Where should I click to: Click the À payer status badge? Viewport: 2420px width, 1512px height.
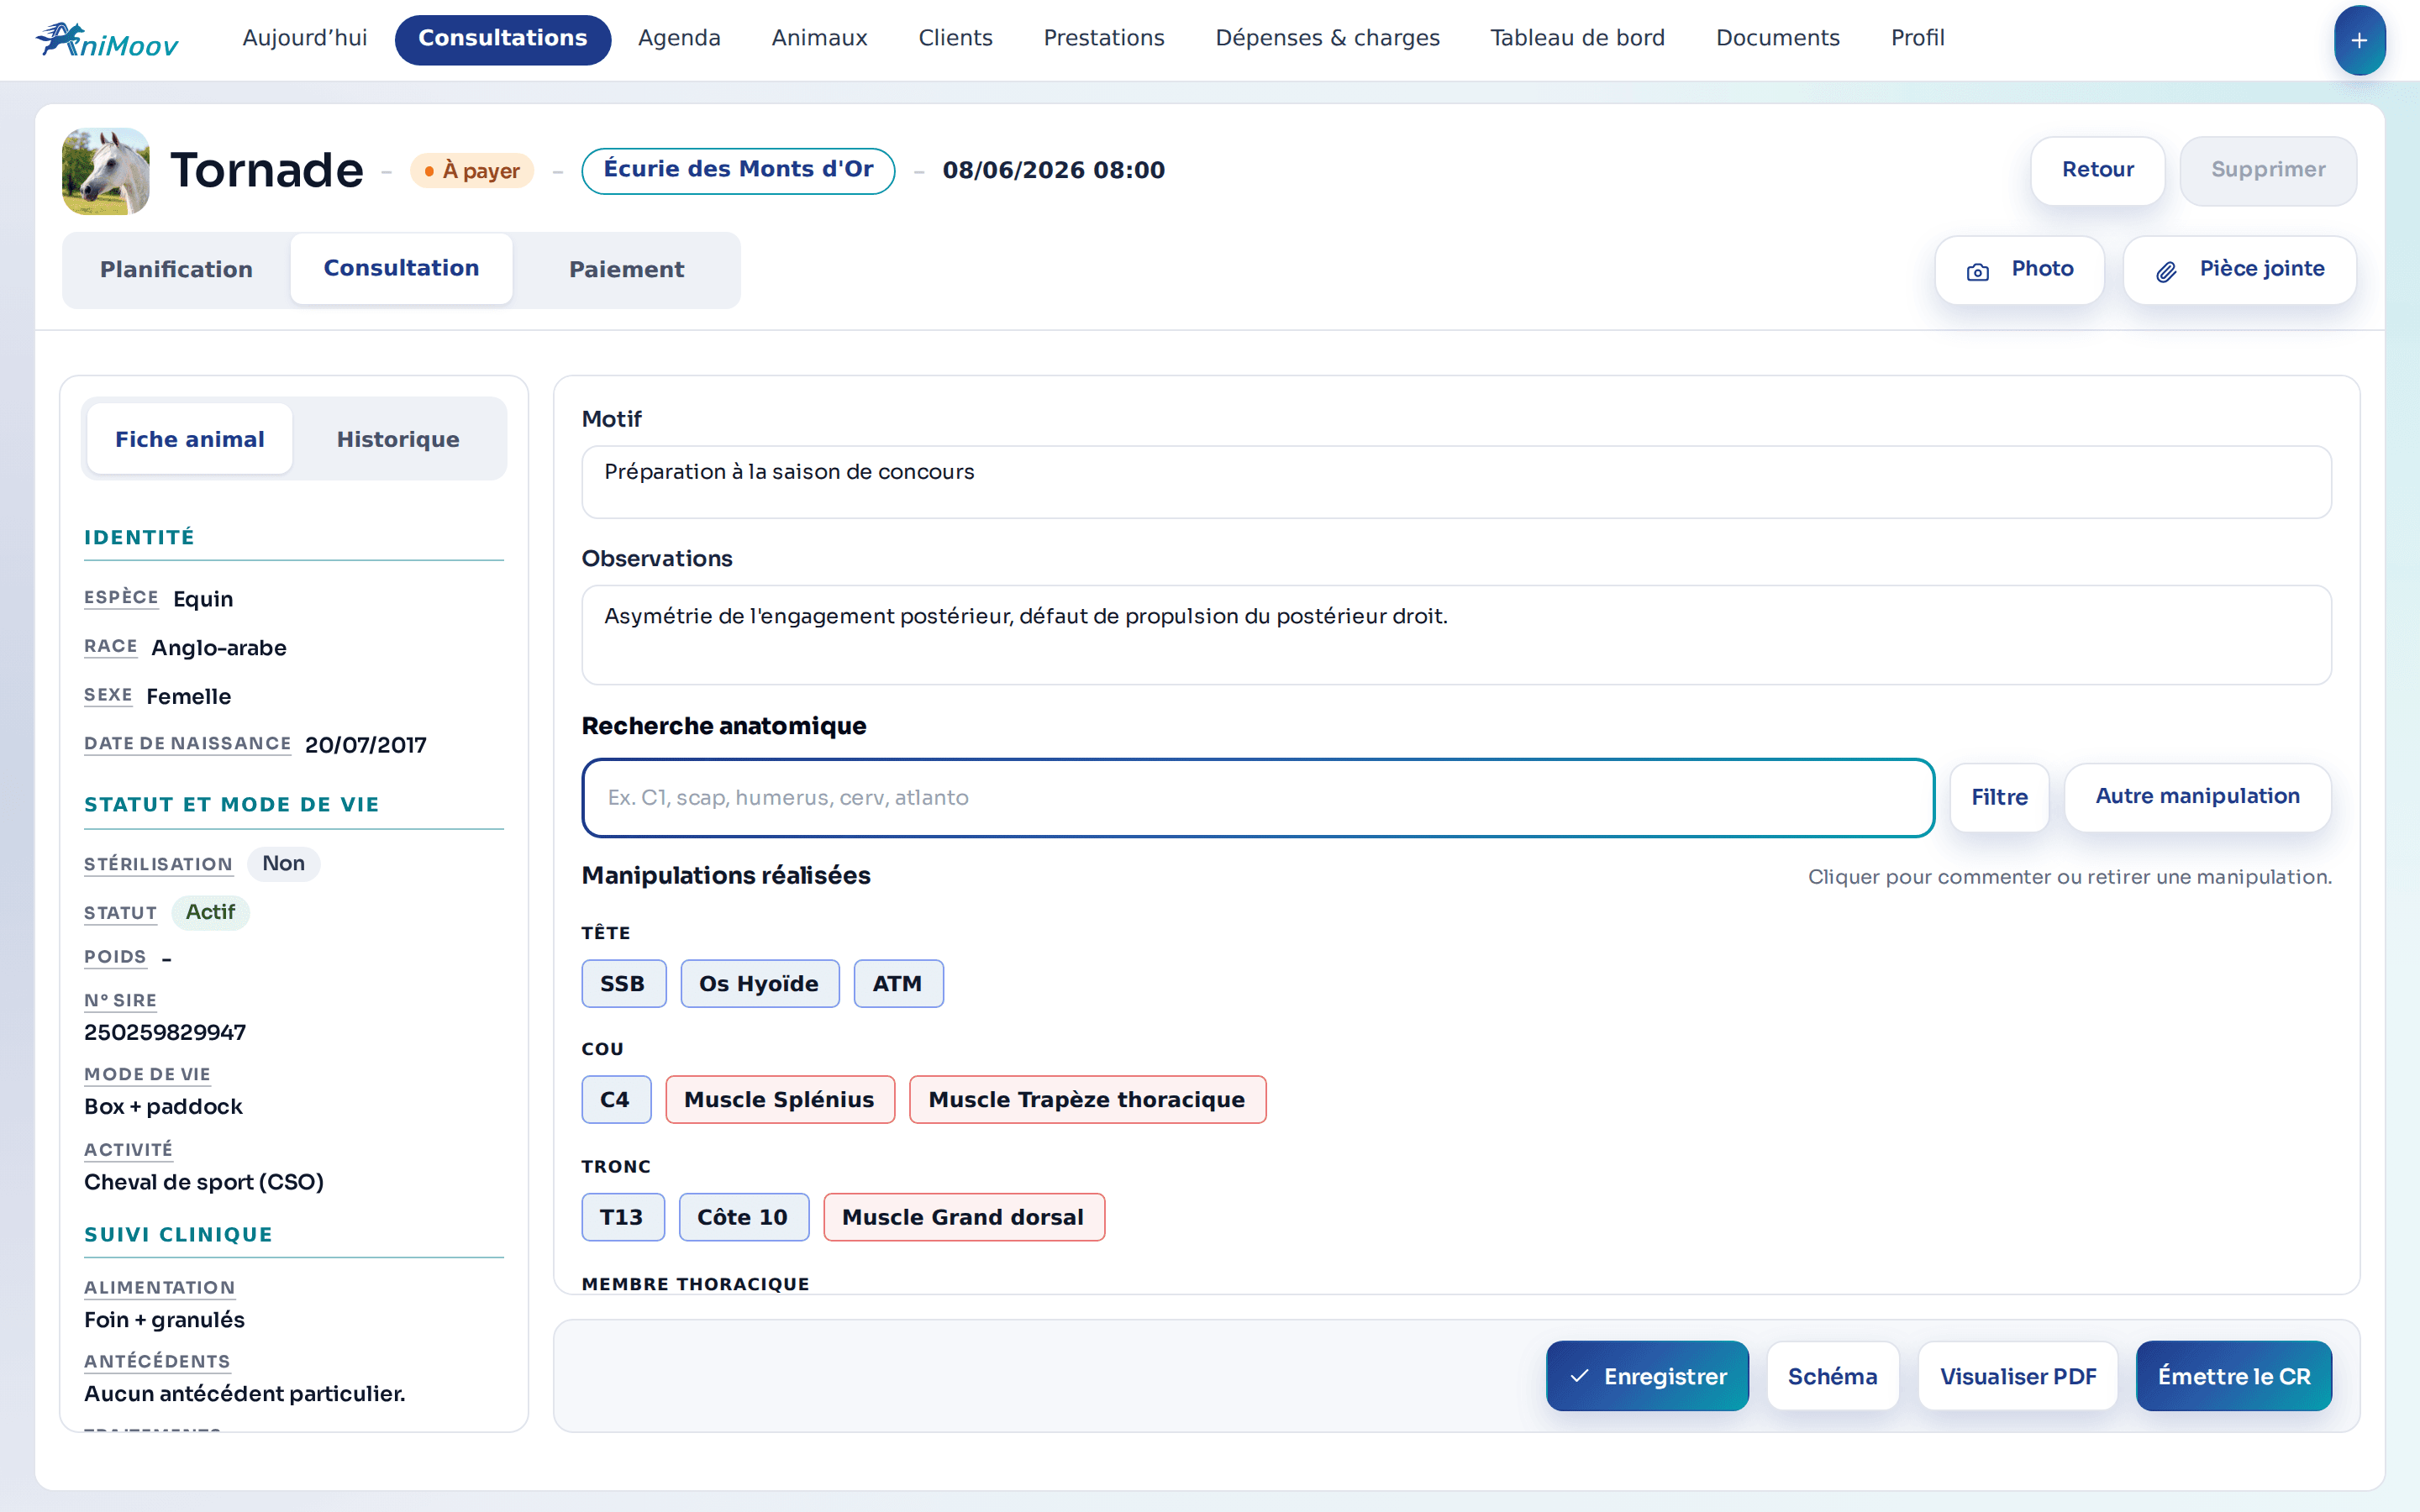click(472, 171)
